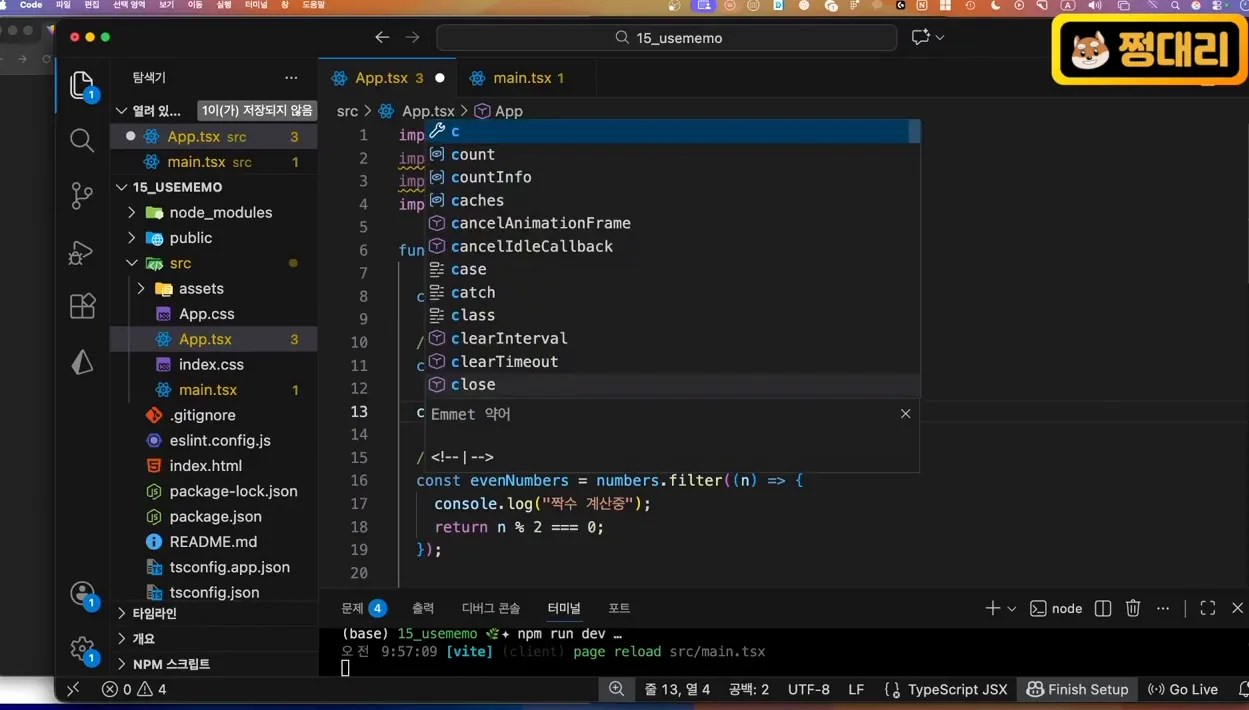
Task: Open README.md in the file tree
Action: [x=213, y=542]
